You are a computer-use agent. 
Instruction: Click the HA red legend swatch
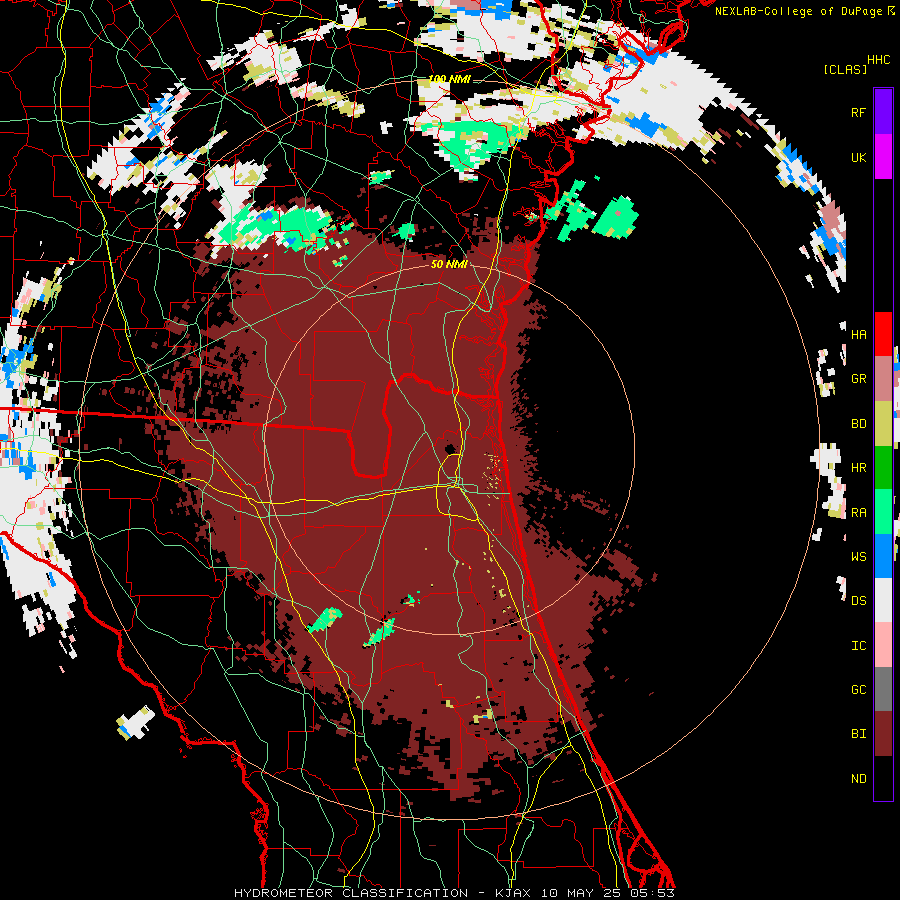(x=883, y=334)
